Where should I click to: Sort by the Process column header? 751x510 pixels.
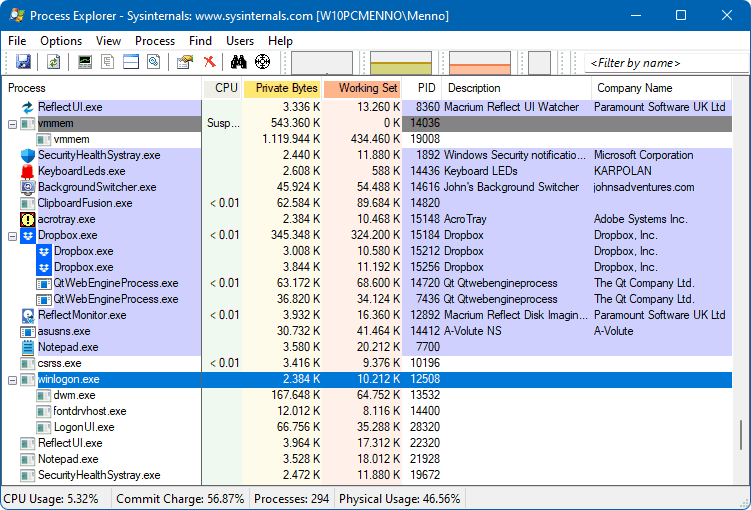(102, 88)
